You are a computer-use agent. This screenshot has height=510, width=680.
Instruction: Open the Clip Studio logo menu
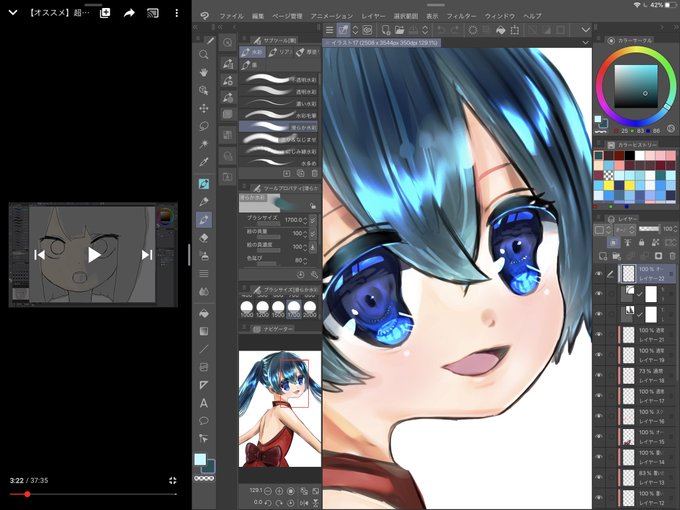coord(205,16)
